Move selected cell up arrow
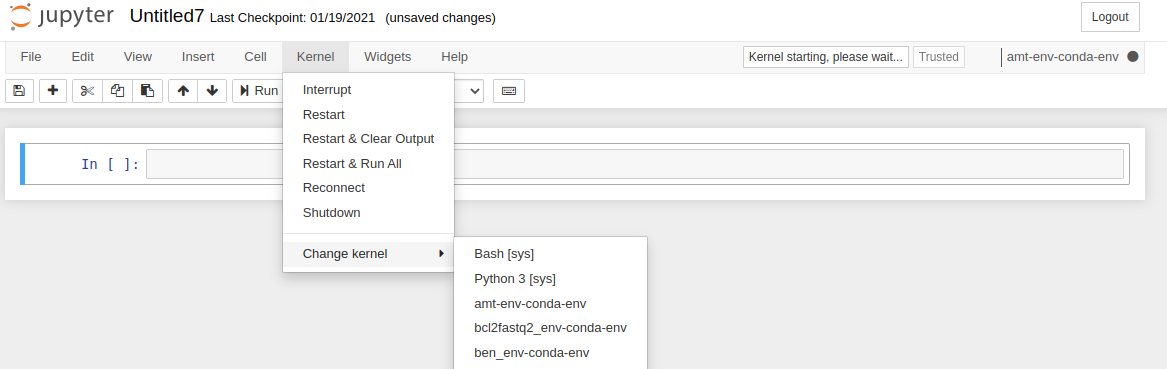Screen dimensions: 1167x369 [x=183, y=91]
